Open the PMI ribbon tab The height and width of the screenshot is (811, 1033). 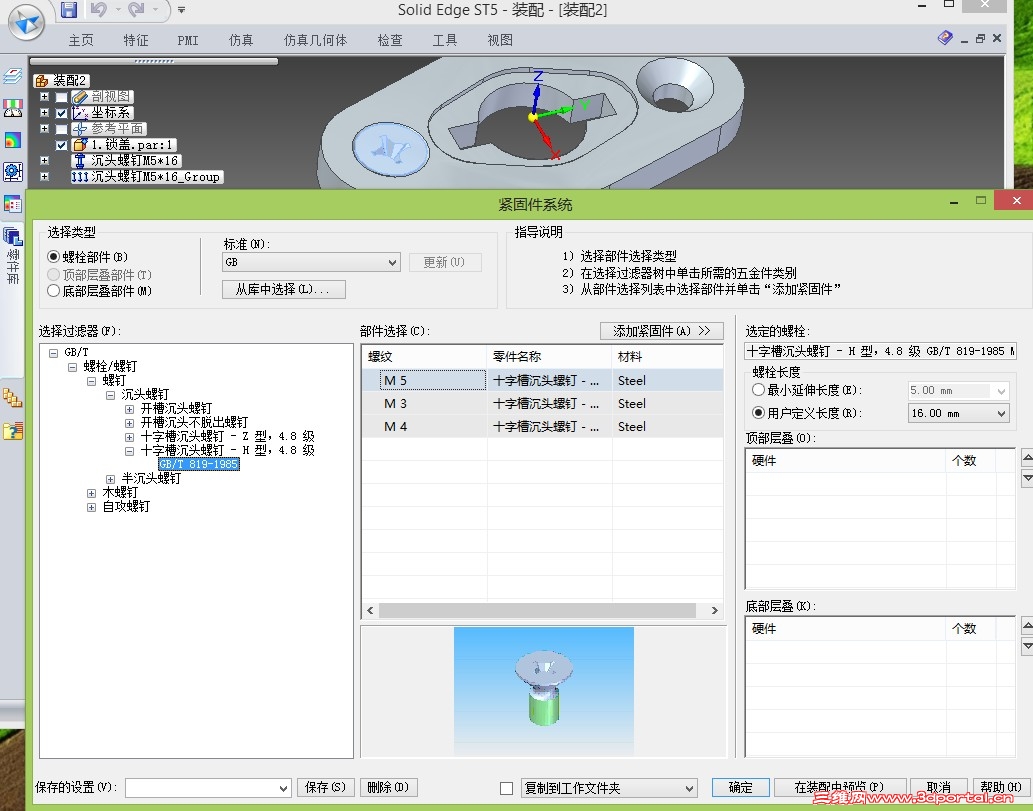coord(188,40)
